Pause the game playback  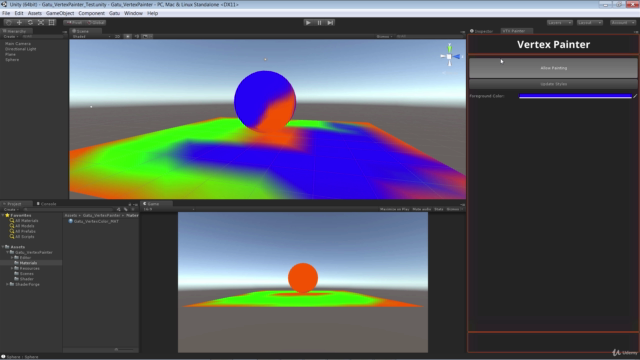click(319, 22)
